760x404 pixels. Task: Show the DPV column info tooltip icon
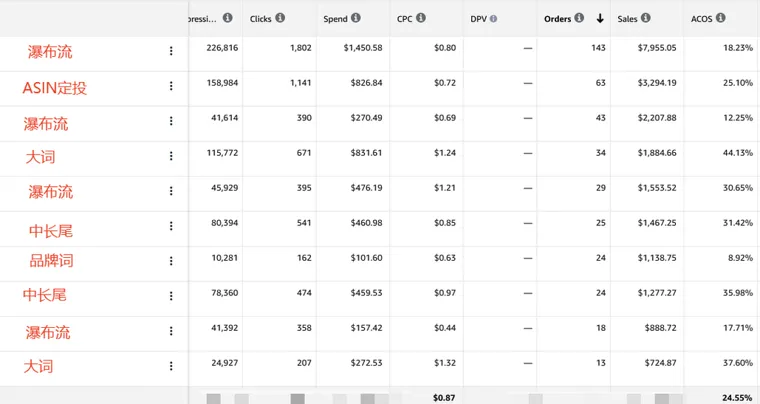494,18
